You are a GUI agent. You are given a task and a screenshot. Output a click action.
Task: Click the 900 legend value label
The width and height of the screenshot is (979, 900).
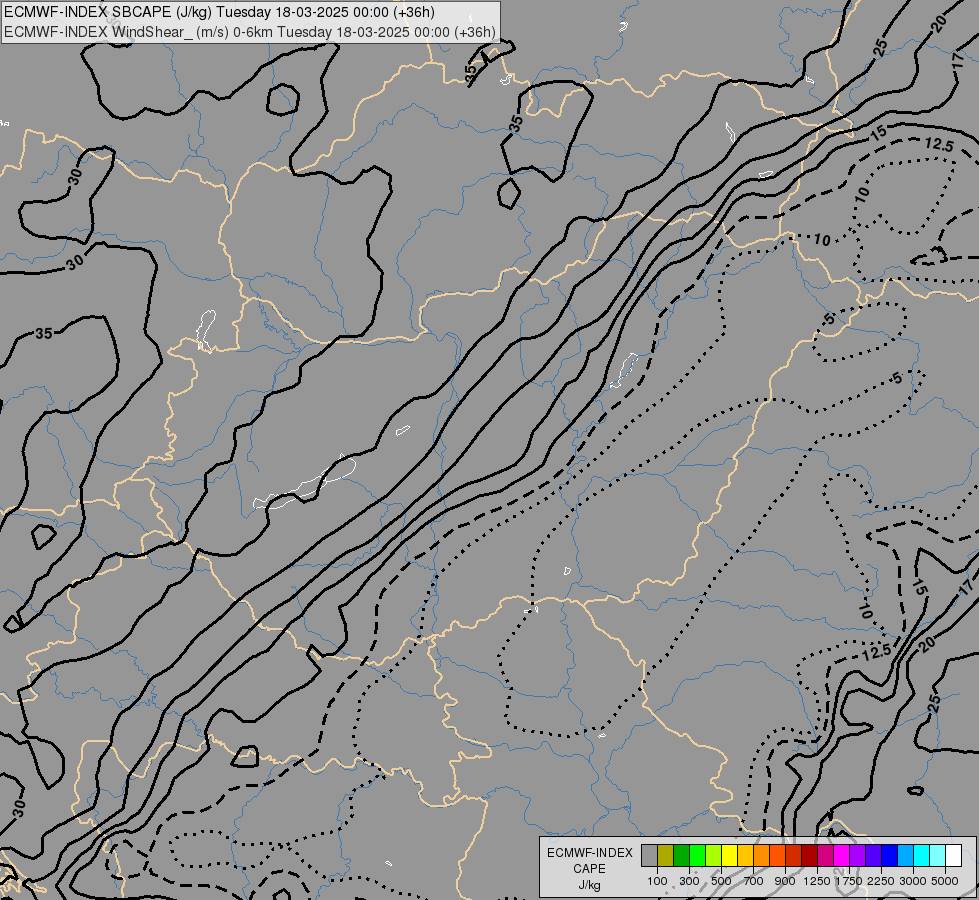pyautogui.click(x=785, y=881)
